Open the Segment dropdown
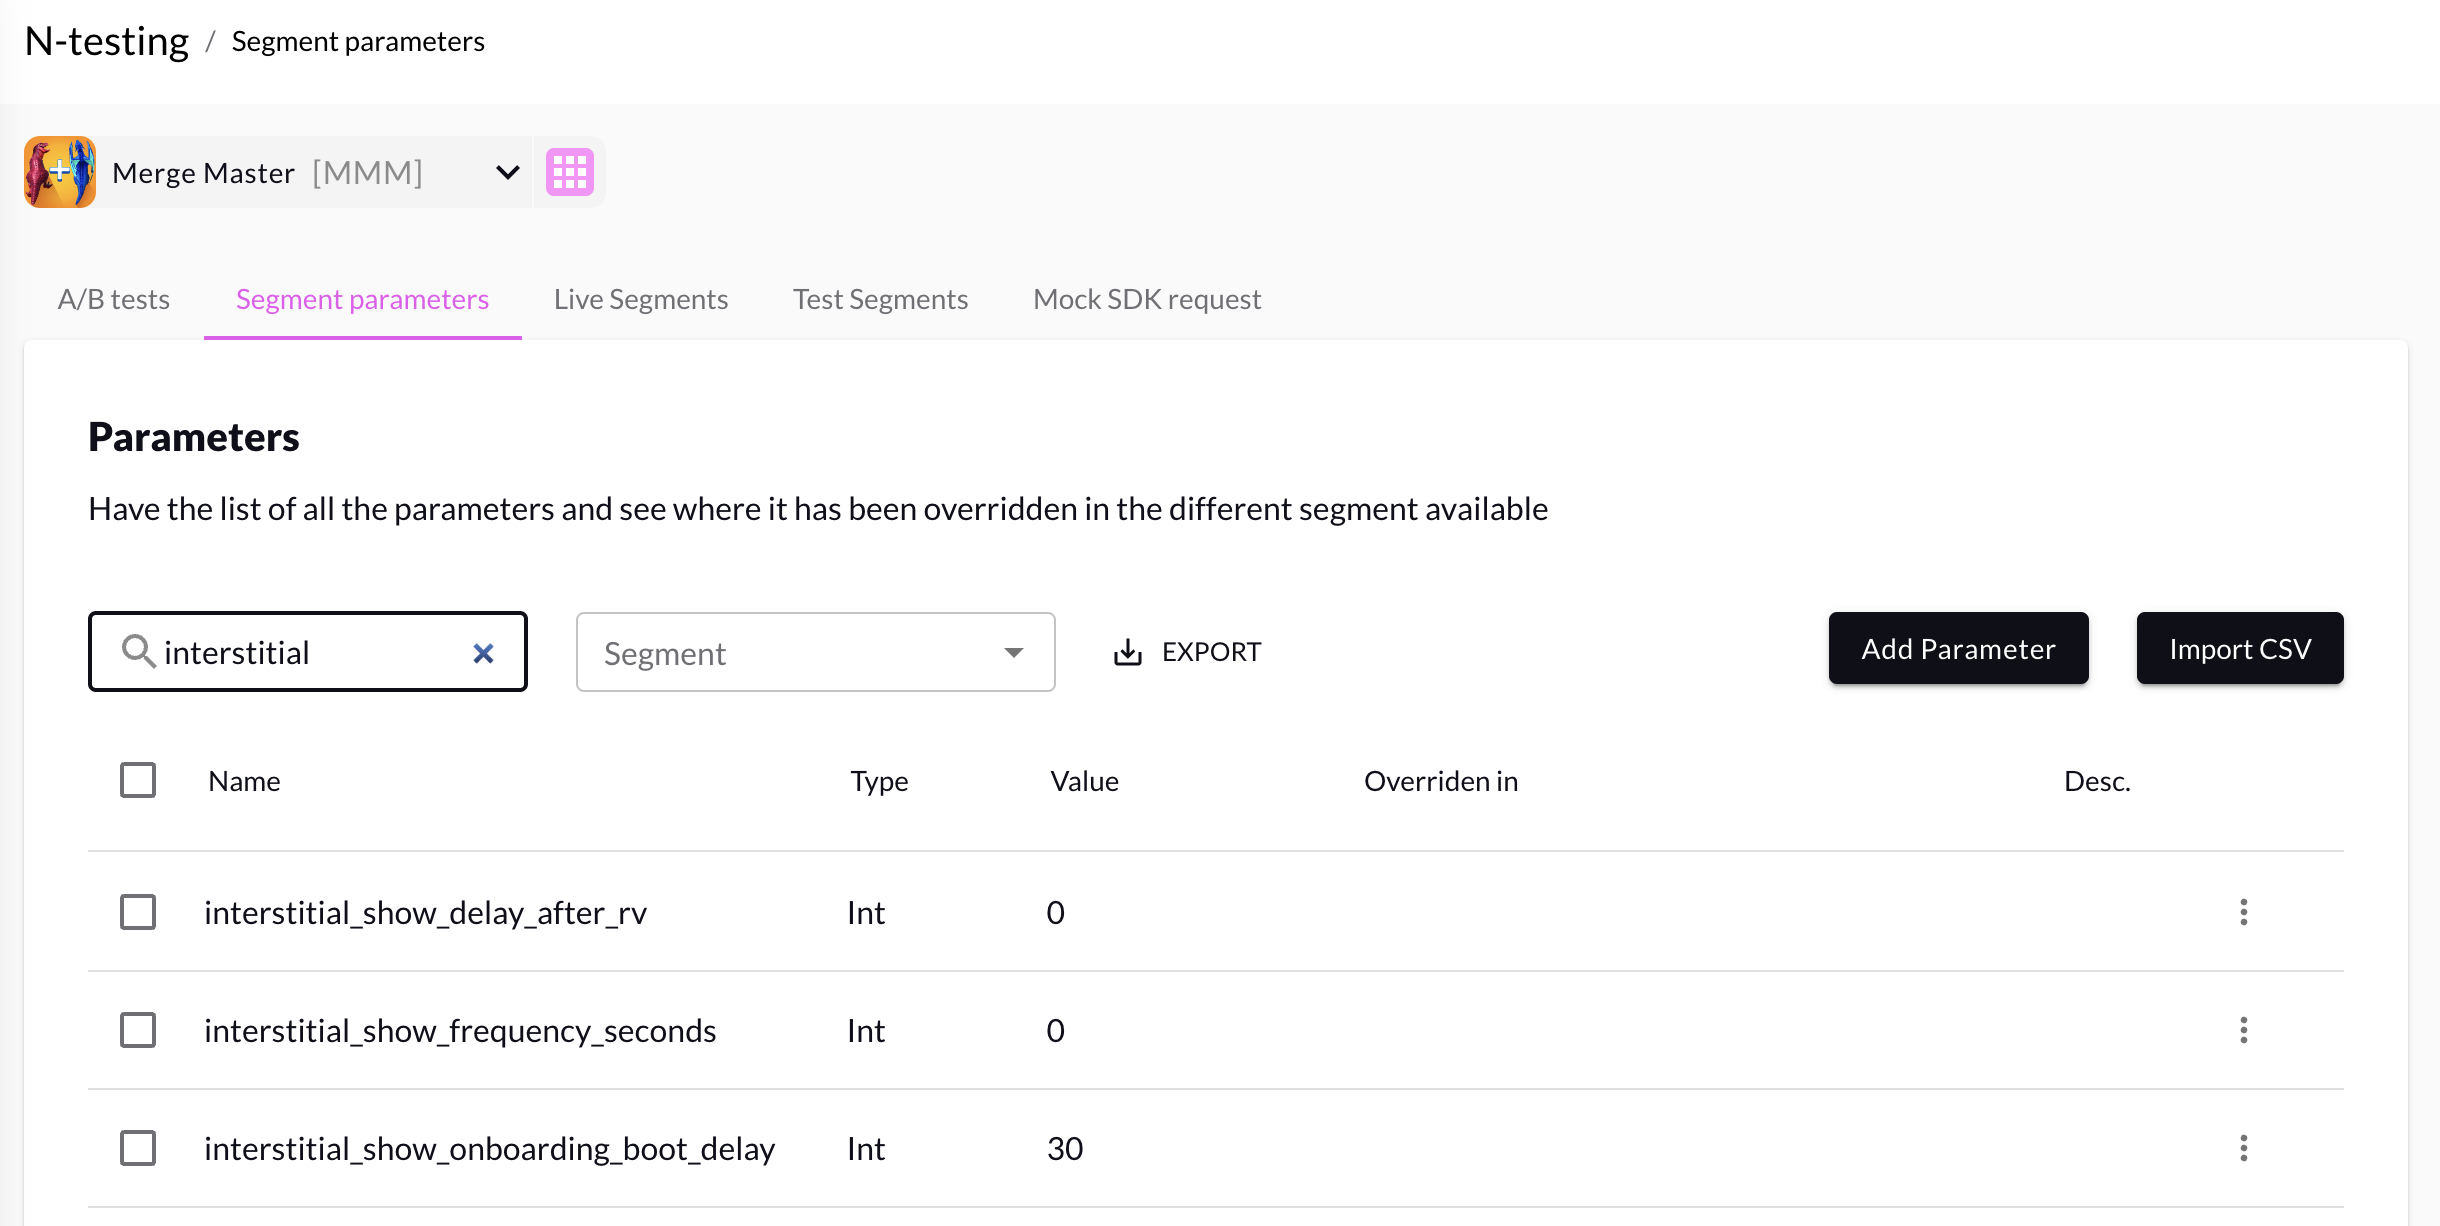The height and width of the screenshot is (1226, 2440). (x=815, y=652)
